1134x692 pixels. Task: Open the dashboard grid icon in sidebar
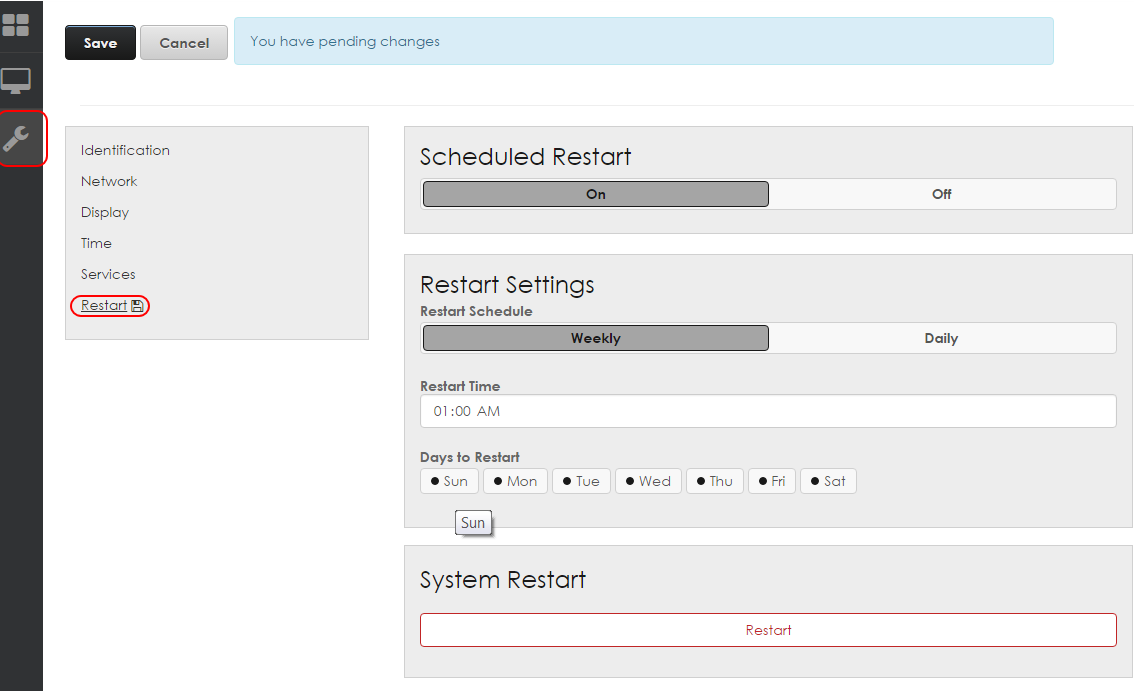(16, 25)
